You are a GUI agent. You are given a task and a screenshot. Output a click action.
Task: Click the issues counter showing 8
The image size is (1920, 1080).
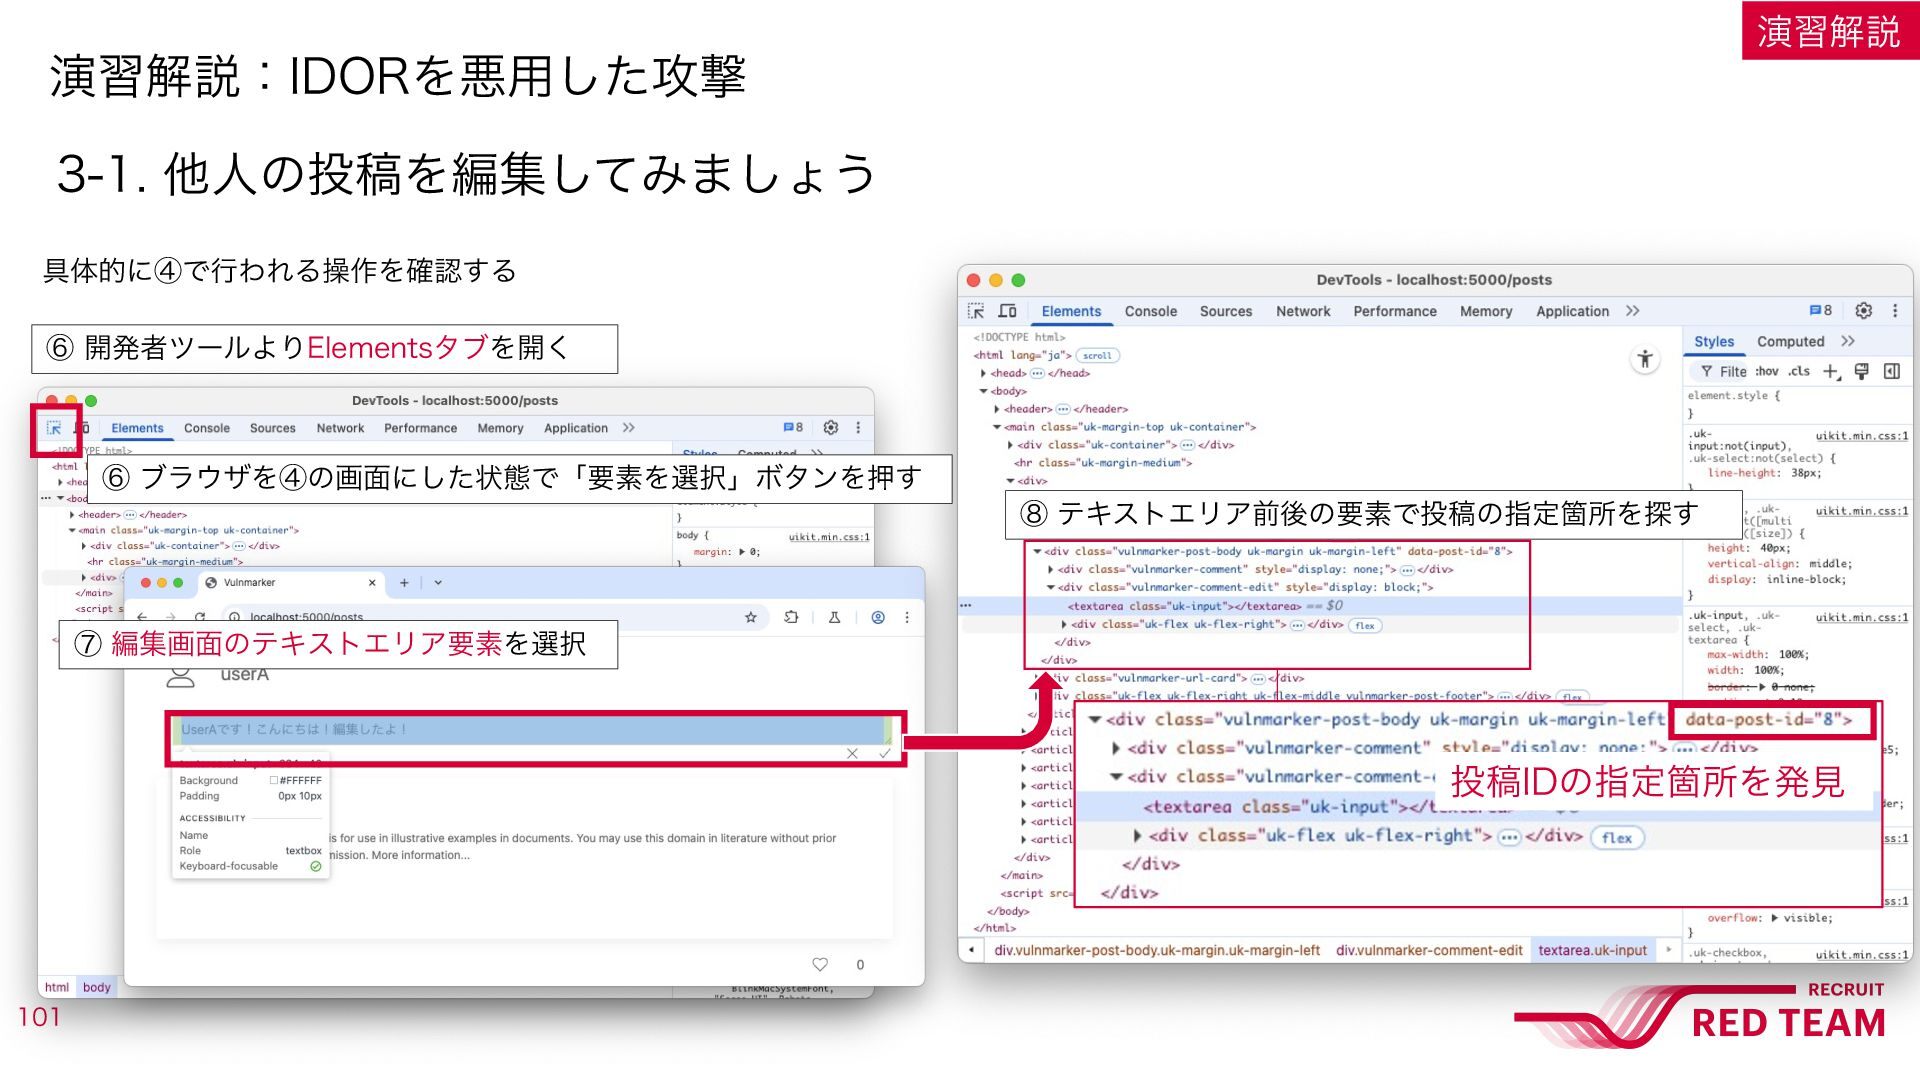click(x=1821, y=311)
